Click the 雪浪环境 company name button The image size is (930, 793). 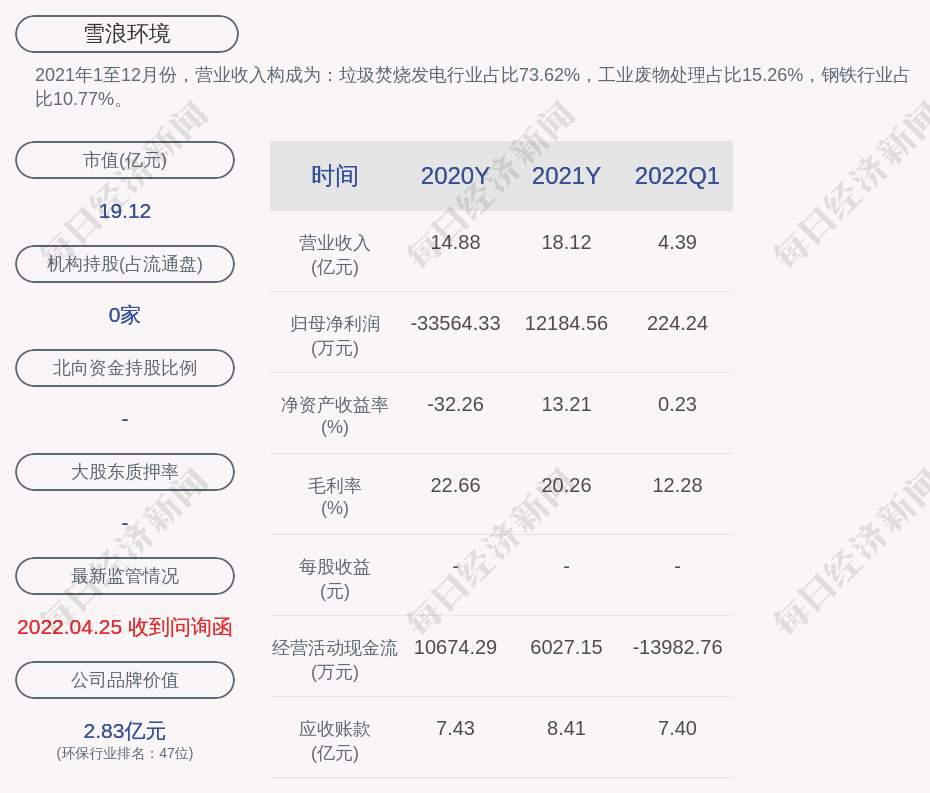tap(126, 34)
